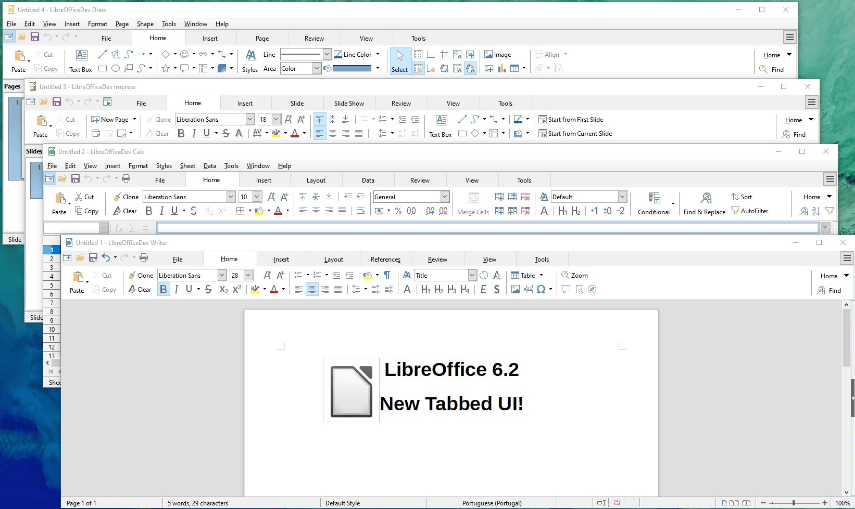Click the Insert Image icon in Writer
This screenshot has width=855, height=509.
click(515, 290)
